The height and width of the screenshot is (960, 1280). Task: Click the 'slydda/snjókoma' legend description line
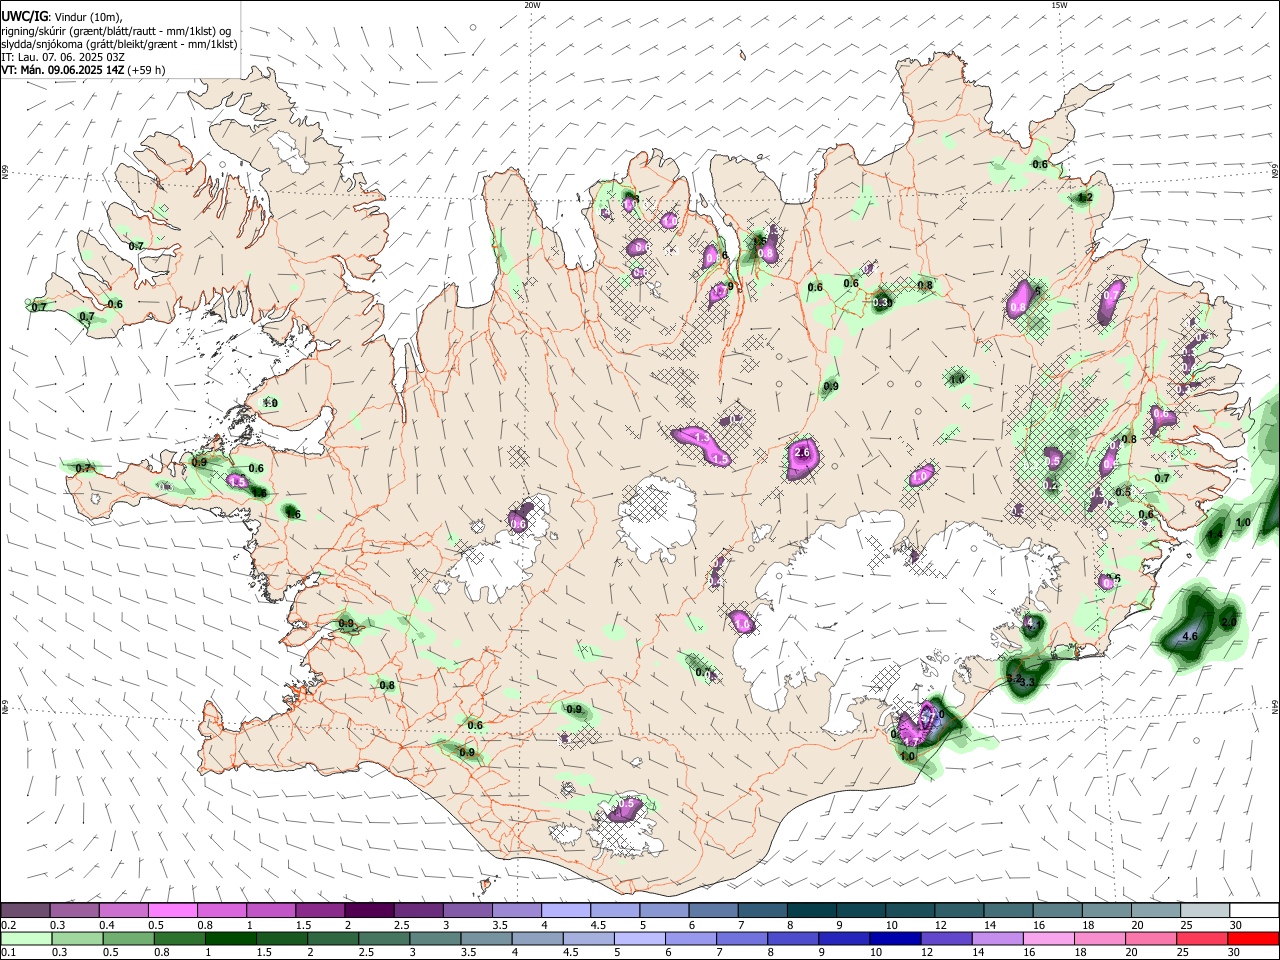pyautogui.click(x=119, y=44)
